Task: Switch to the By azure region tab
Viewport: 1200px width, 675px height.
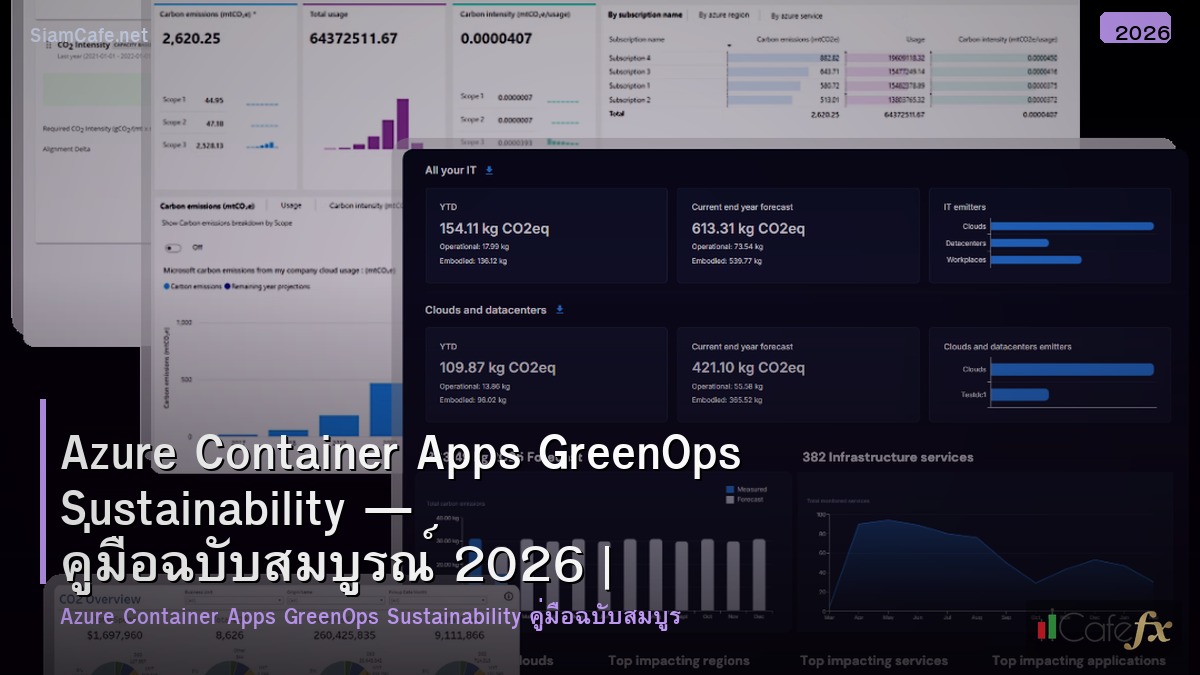Action: 727,14
